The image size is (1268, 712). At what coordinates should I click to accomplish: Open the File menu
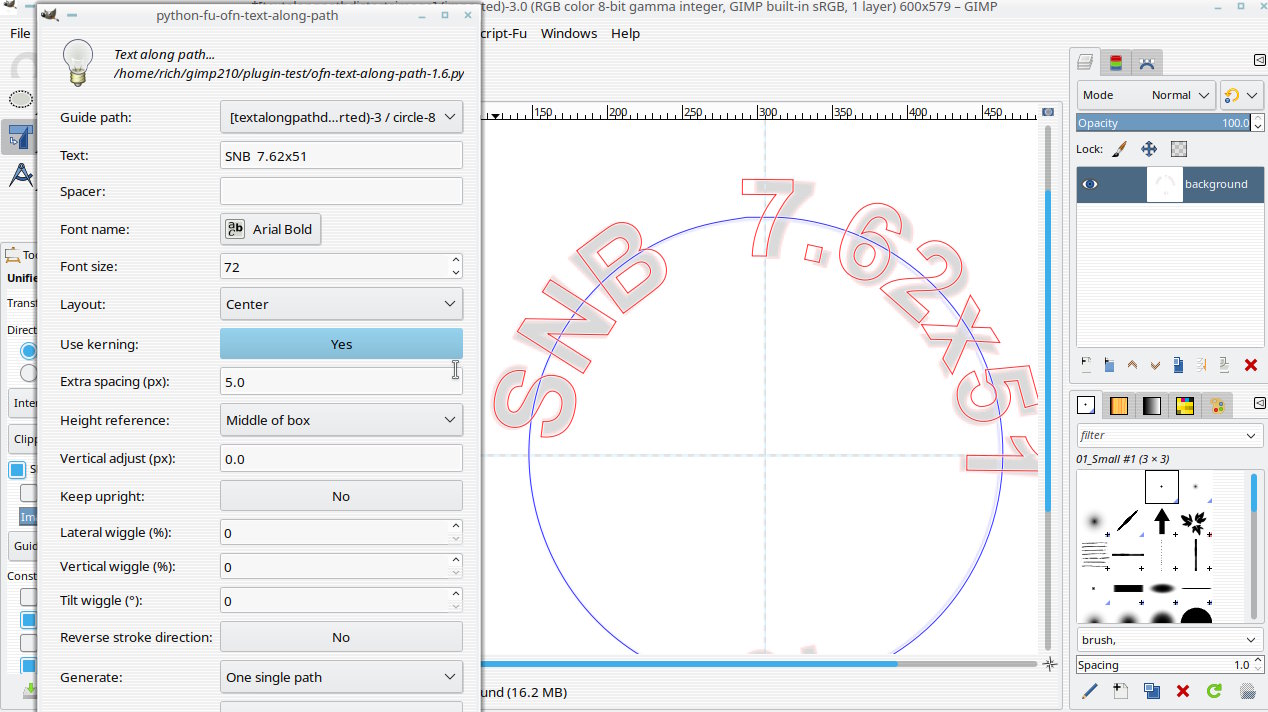[x=20, y=33]
